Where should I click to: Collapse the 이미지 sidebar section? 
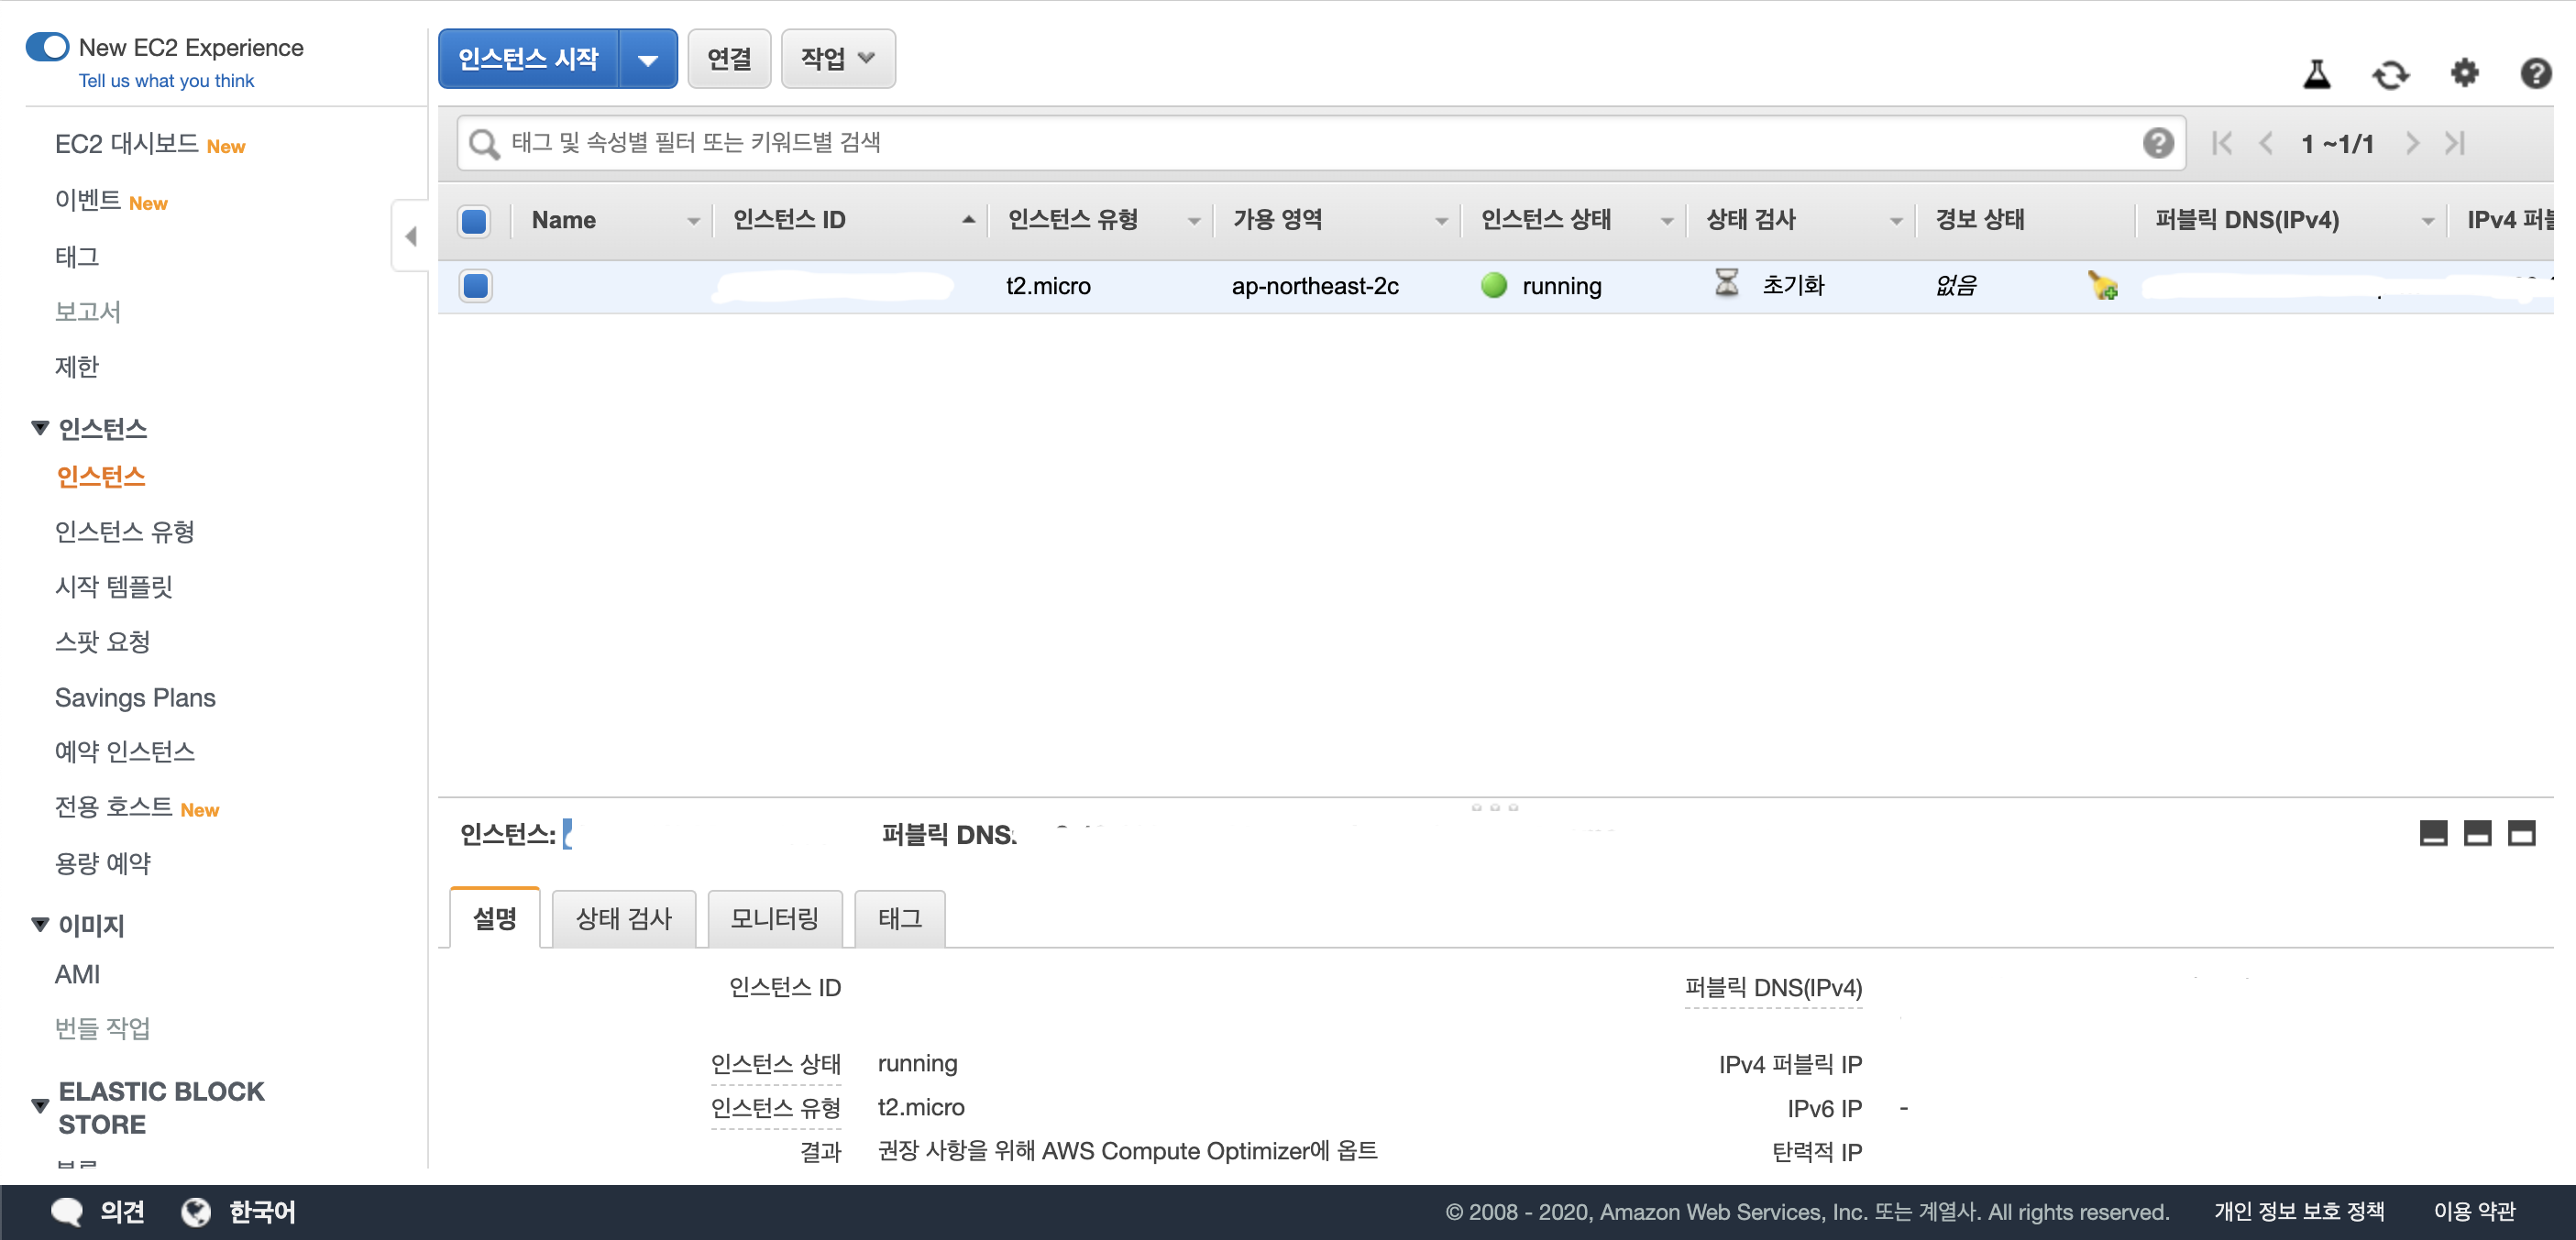40,924
